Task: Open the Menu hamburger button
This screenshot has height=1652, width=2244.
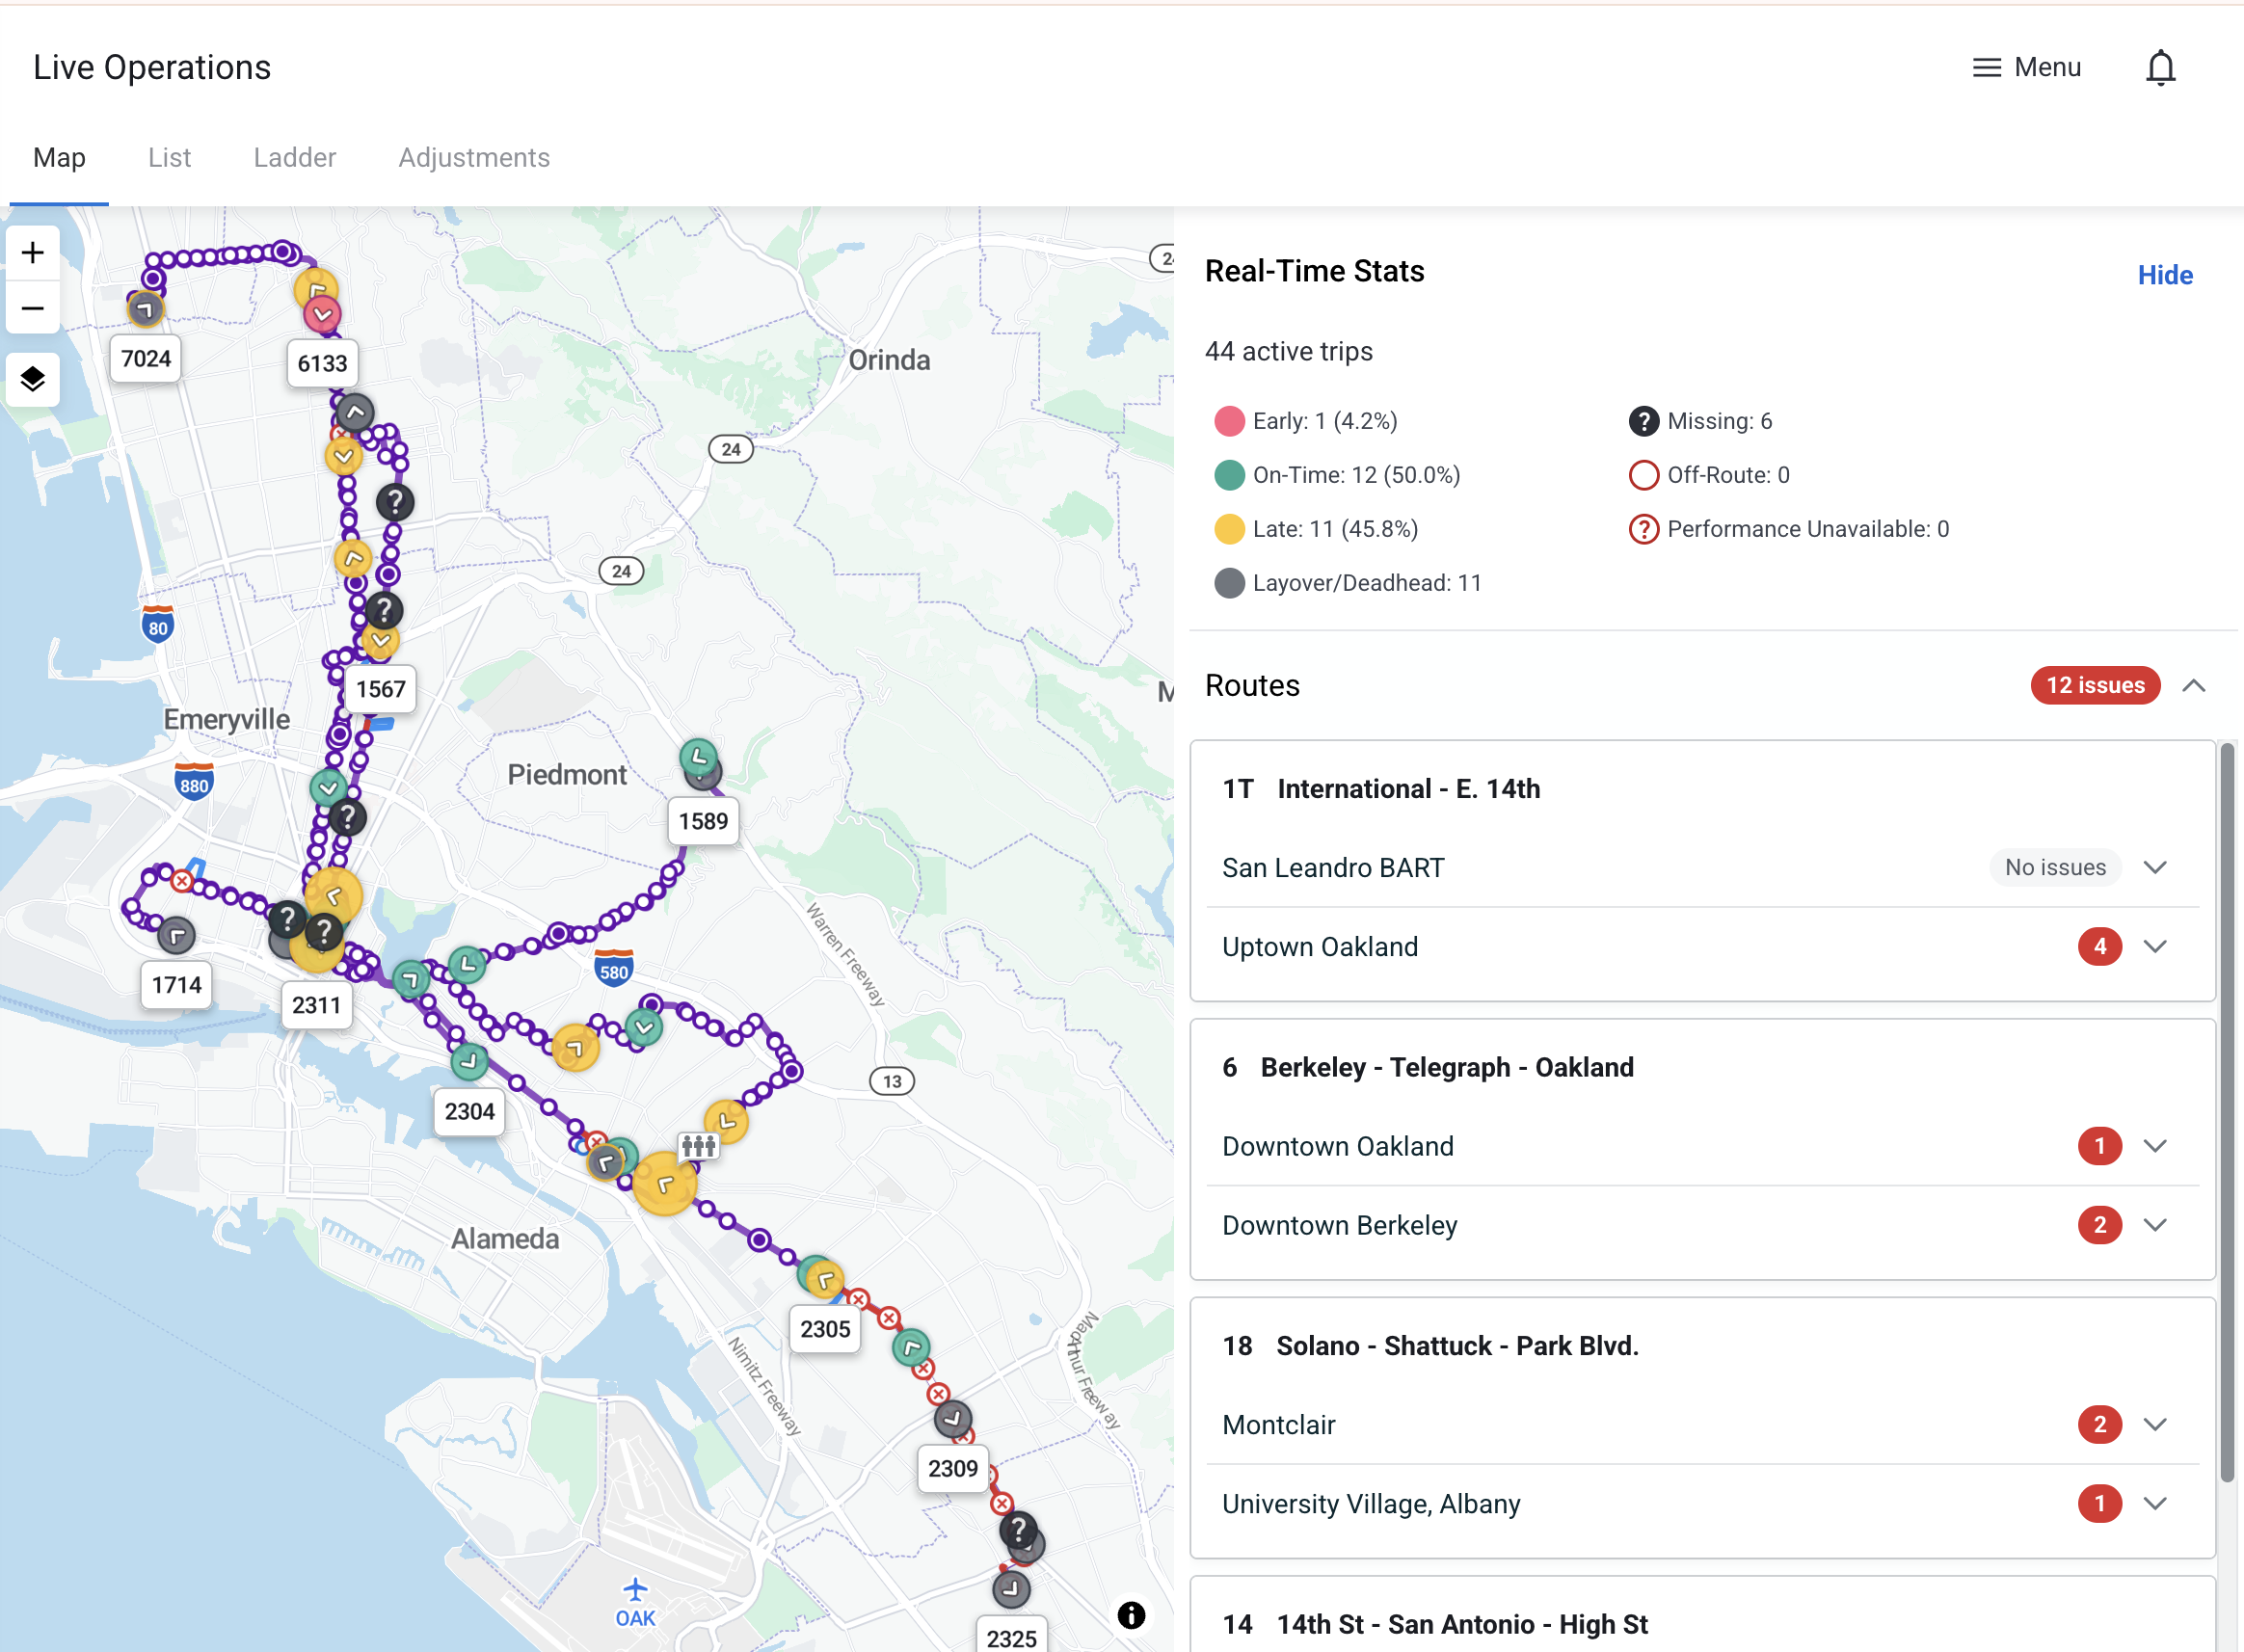Action: 2026,67
